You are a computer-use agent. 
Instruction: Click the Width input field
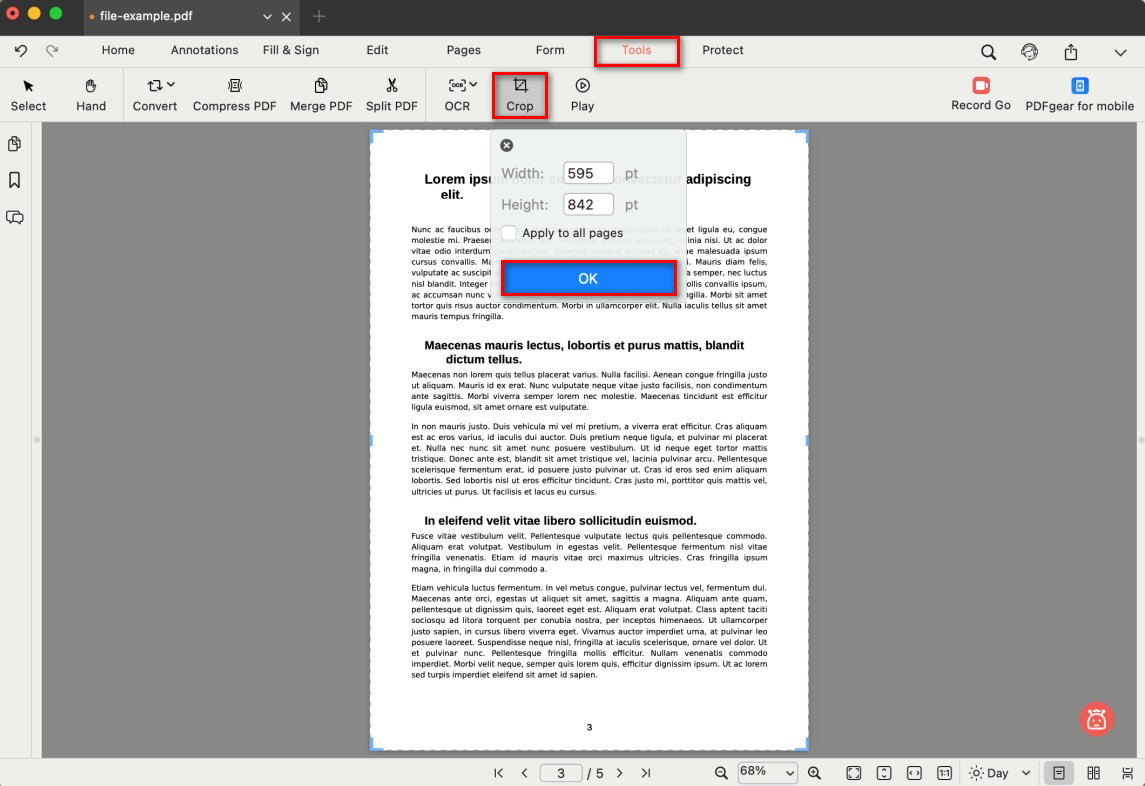[x=588, y=173]
